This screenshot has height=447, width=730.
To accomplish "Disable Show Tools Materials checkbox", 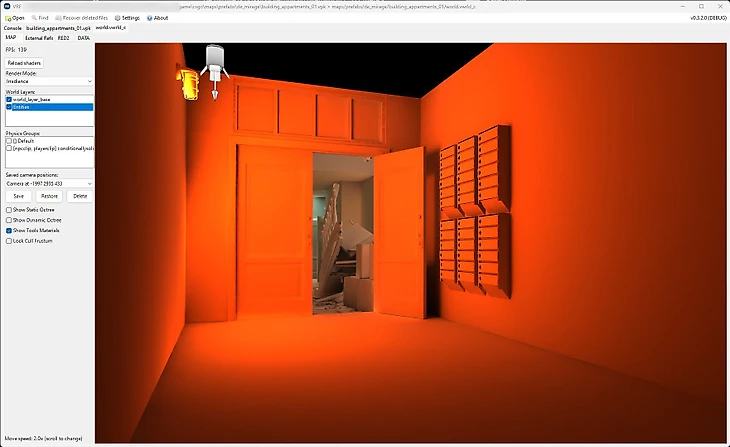I will [x=9, y=230].
